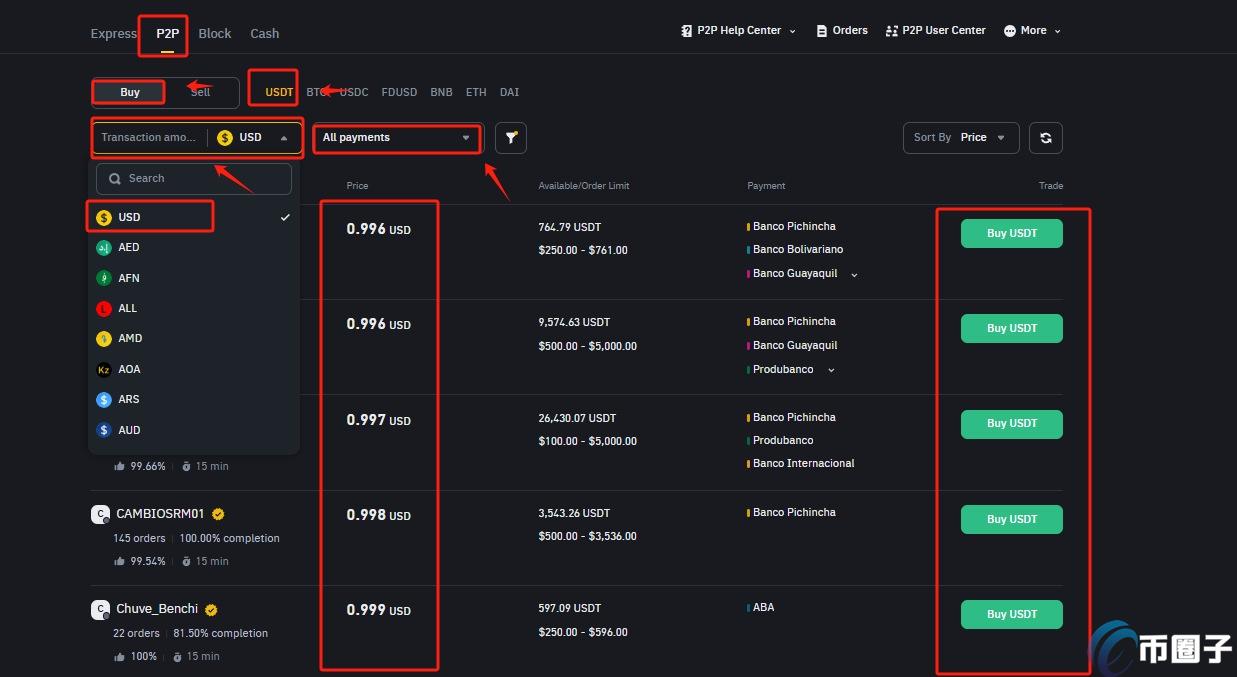Expand Banco Guayaquil payment methods chevron
Viewport: 1237px width, 677px height.
pyautogui.click(x=854, y=275)
